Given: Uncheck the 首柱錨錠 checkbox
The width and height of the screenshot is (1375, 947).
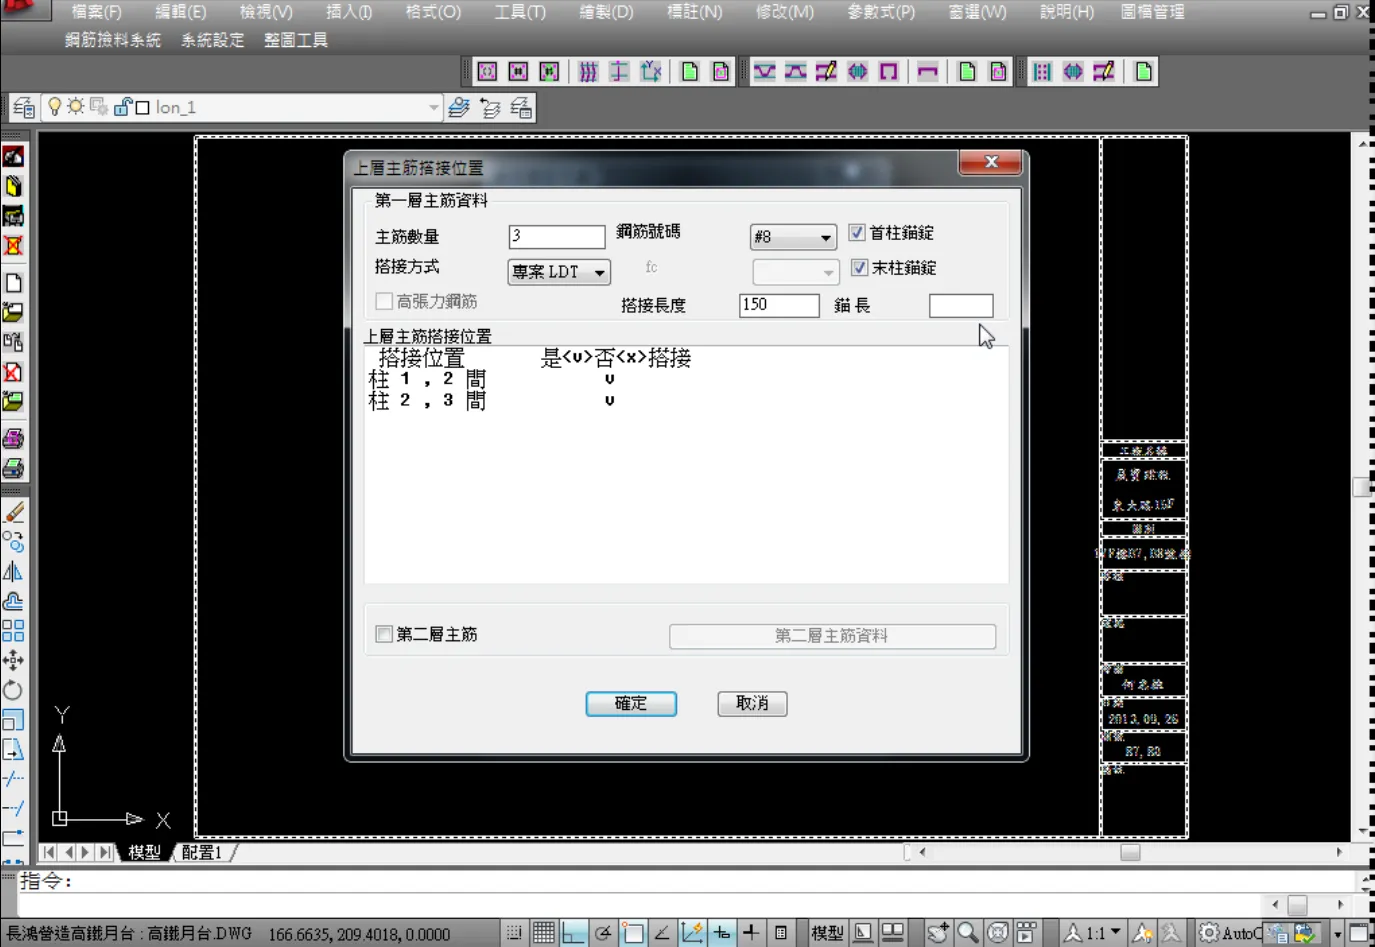Looking at the screenshot, I should (x=857, y=233).
